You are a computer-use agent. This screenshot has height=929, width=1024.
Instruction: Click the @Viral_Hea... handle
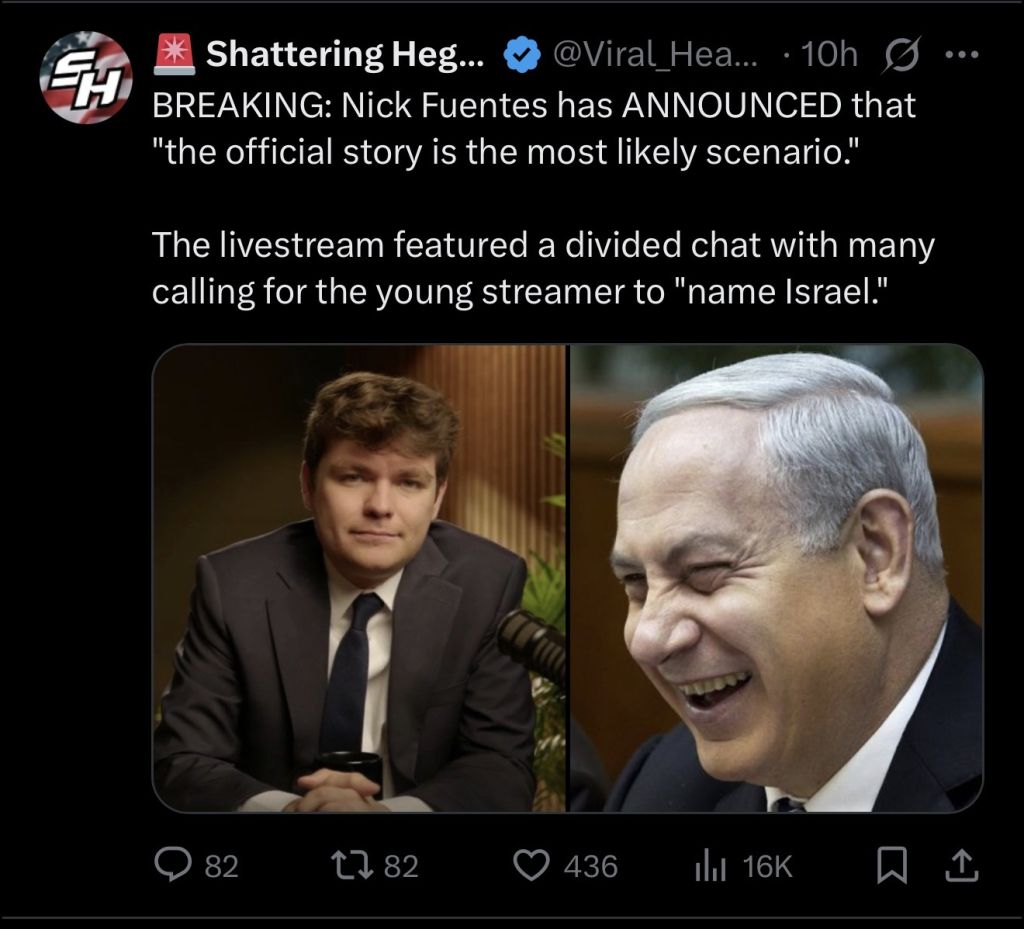[655, 54]
